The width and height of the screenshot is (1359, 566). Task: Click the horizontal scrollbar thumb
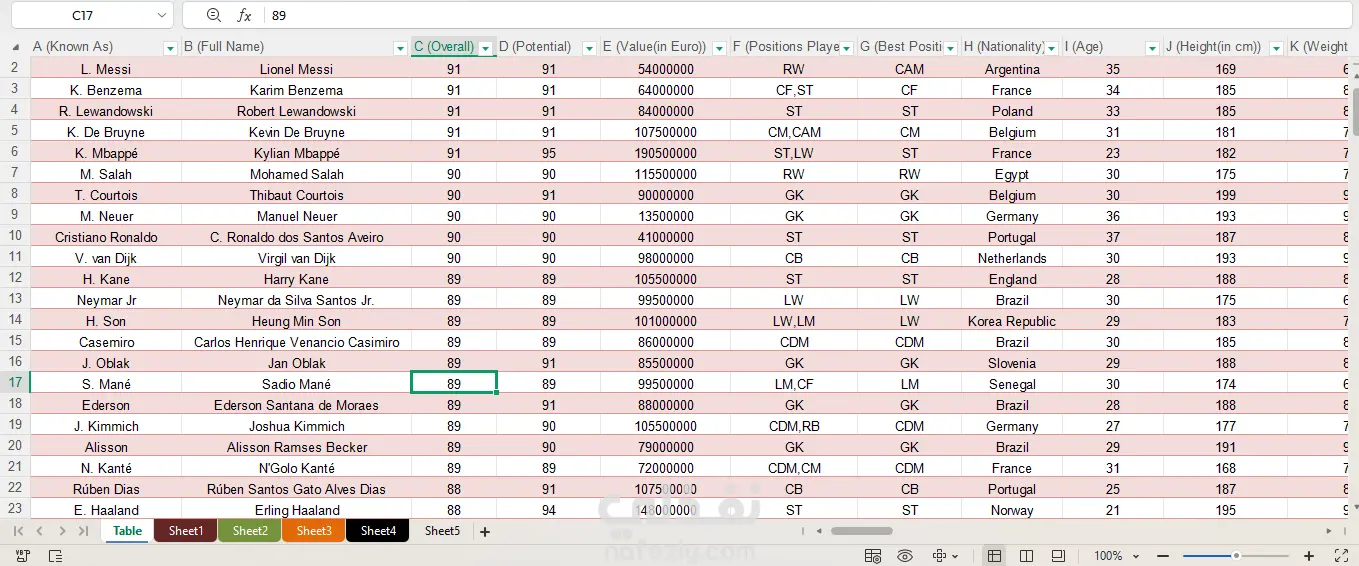pos(861,531)
